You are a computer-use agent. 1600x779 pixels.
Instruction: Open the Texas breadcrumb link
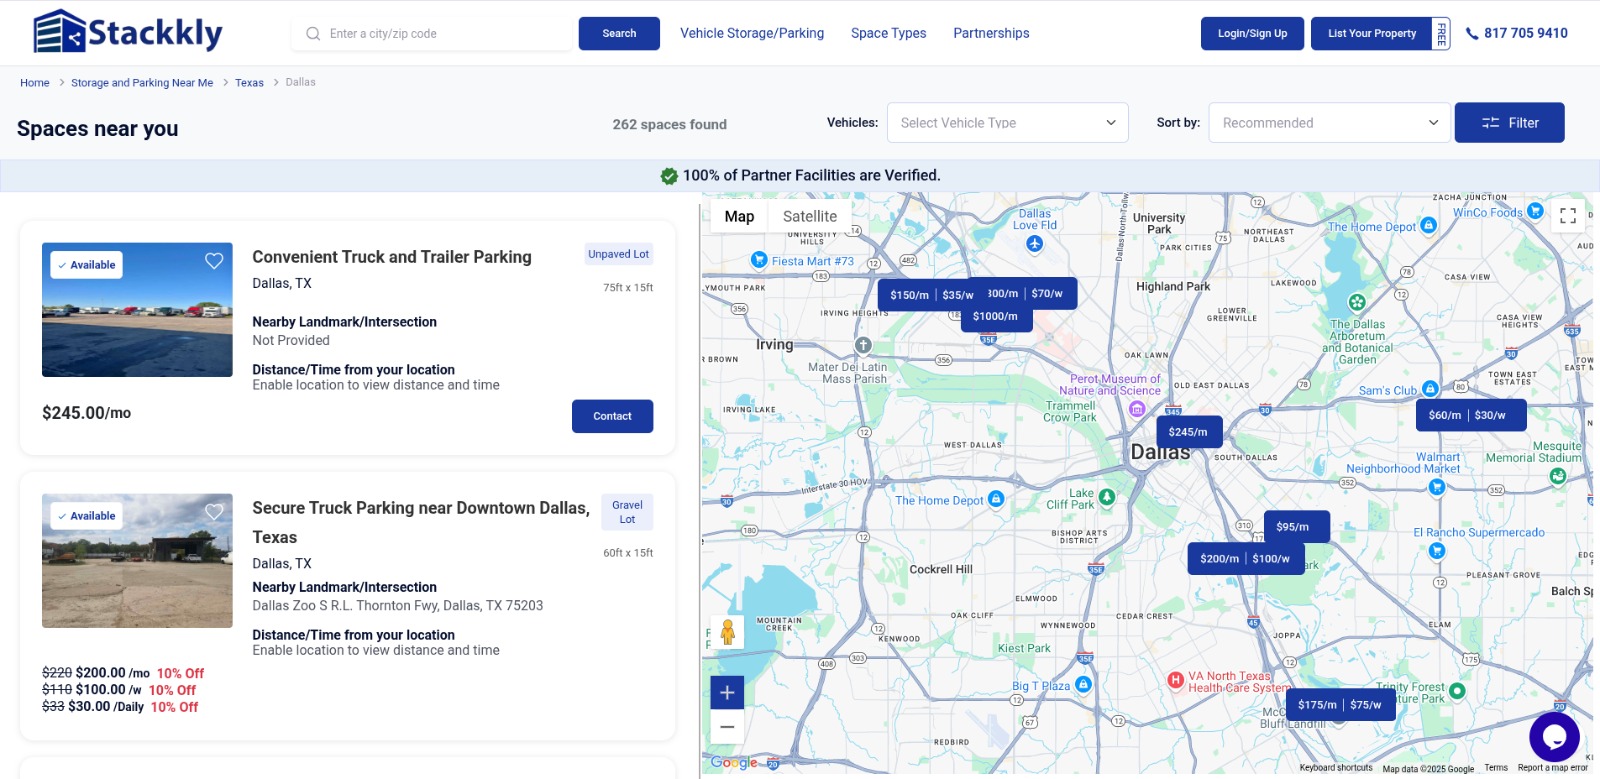(x=249, y=83)
